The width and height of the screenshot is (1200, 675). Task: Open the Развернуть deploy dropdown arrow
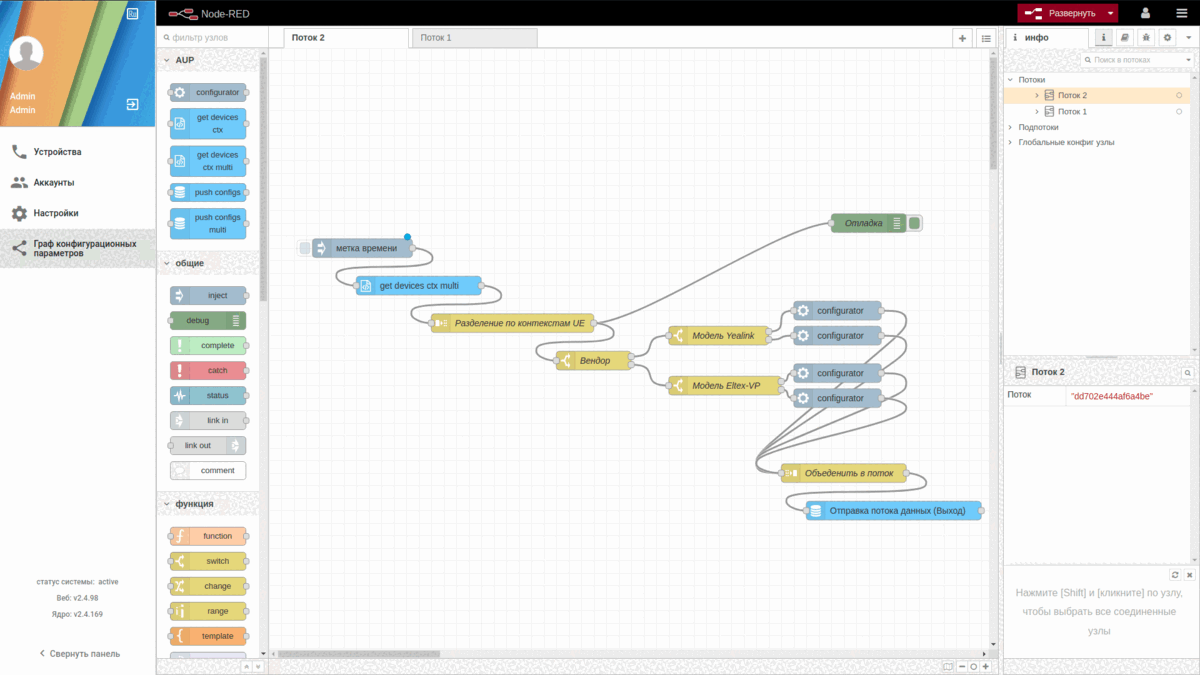(1111, 13)
